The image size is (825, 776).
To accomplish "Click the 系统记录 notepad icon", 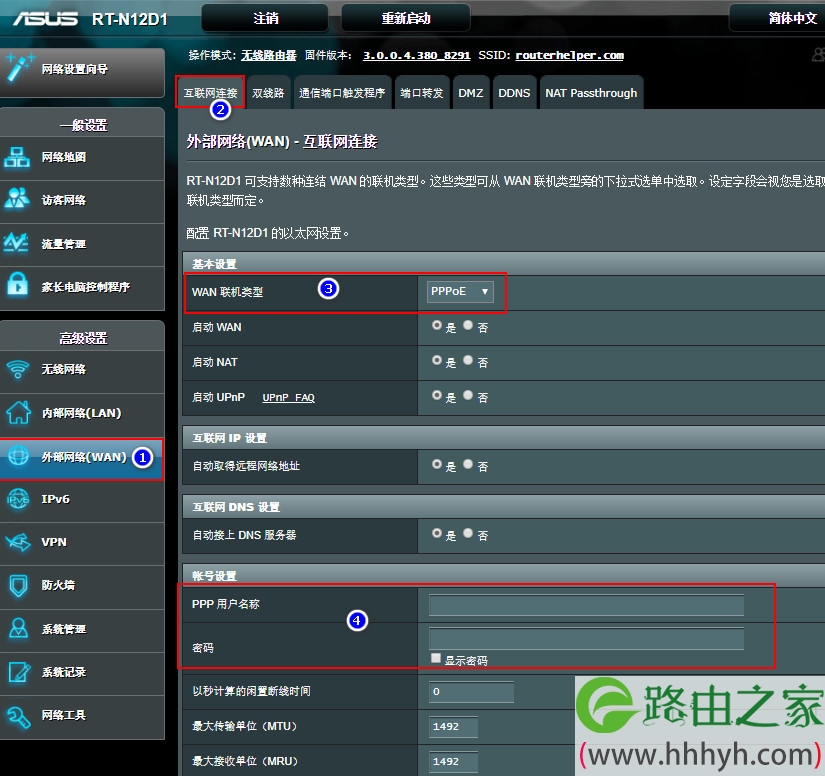I will (19, 672).
